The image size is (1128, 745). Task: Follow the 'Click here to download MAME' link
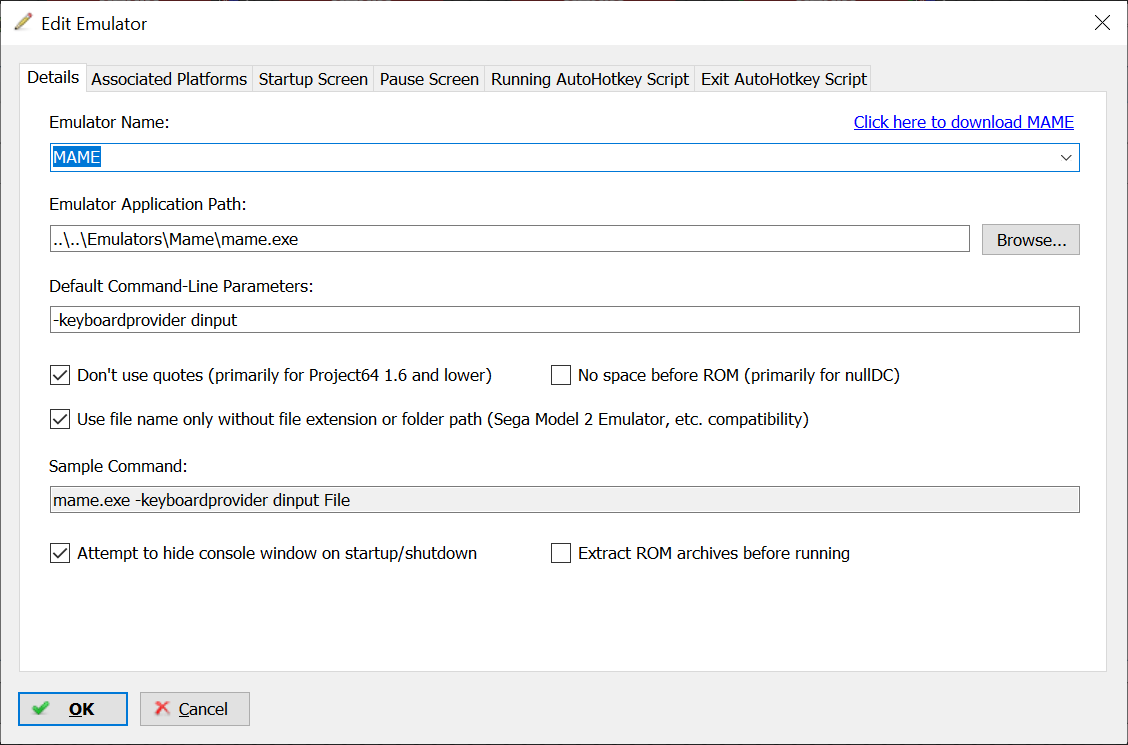click(963, 122)
